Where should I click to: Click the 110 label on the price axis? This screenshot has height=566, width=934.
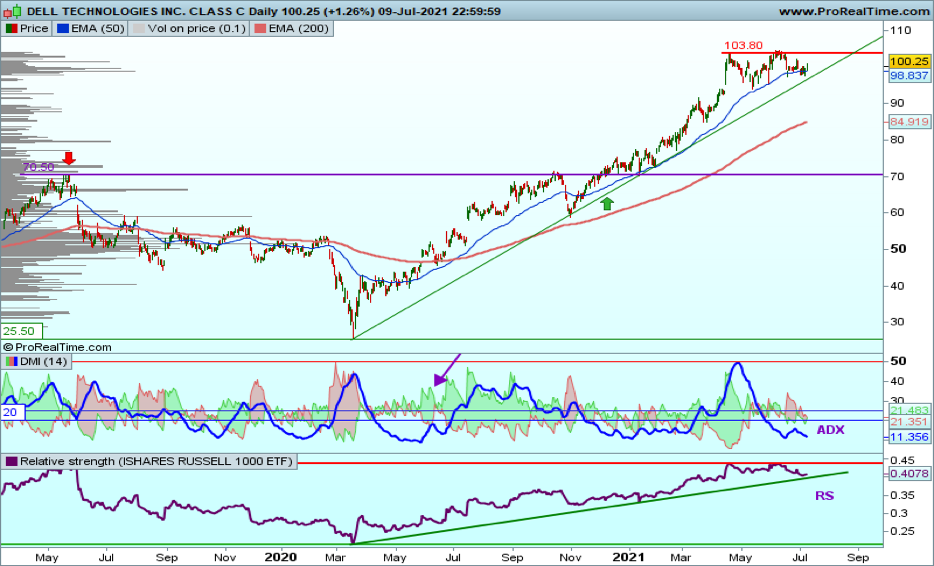click(x=901, y=30)
